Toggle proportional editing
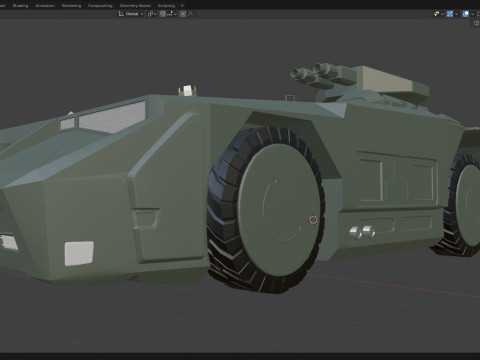This screenshot has width=480, height=360. pos(183,14)
